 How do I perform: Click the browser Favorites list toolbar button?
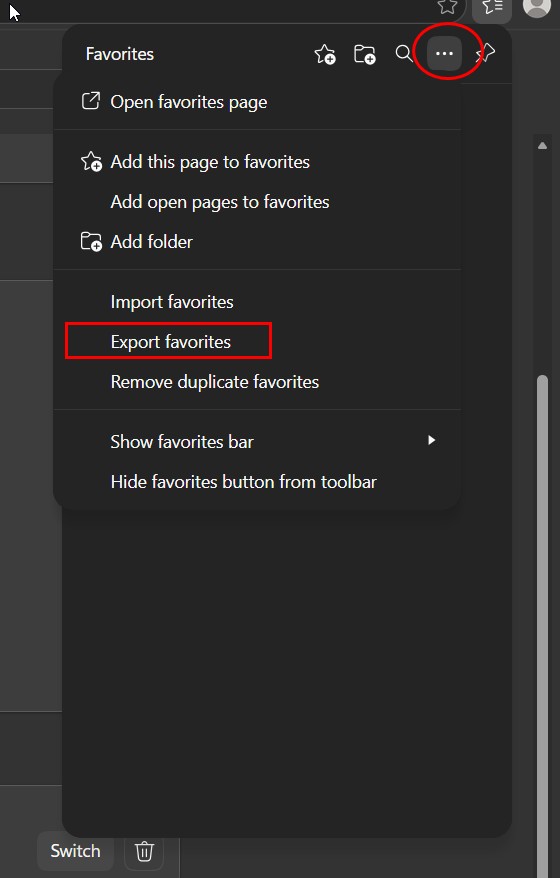pyautogui.click(x=492, y=8)
